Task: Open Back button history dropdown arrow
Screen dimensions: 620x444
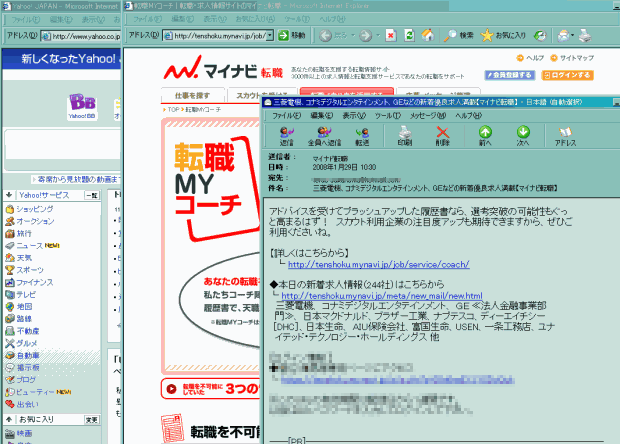Action: tap(353, 36)
